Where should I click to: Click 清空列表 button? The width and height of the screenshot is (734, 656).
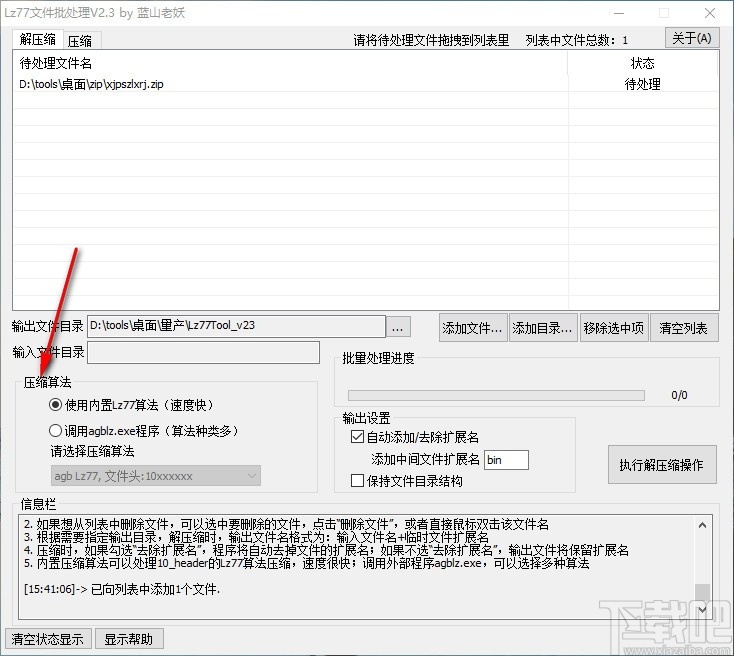click(683, 328)
